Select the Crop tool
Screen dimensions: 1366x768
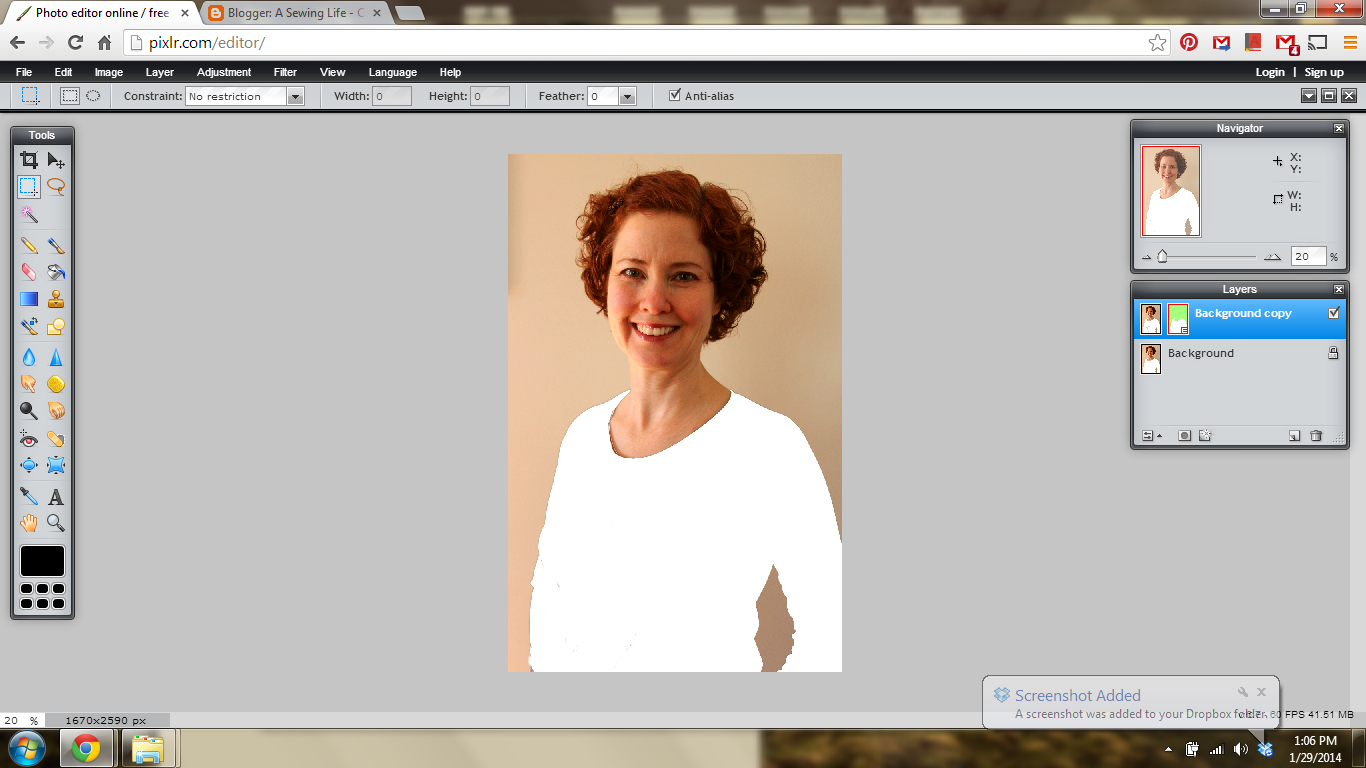click(x=29, y=160)
